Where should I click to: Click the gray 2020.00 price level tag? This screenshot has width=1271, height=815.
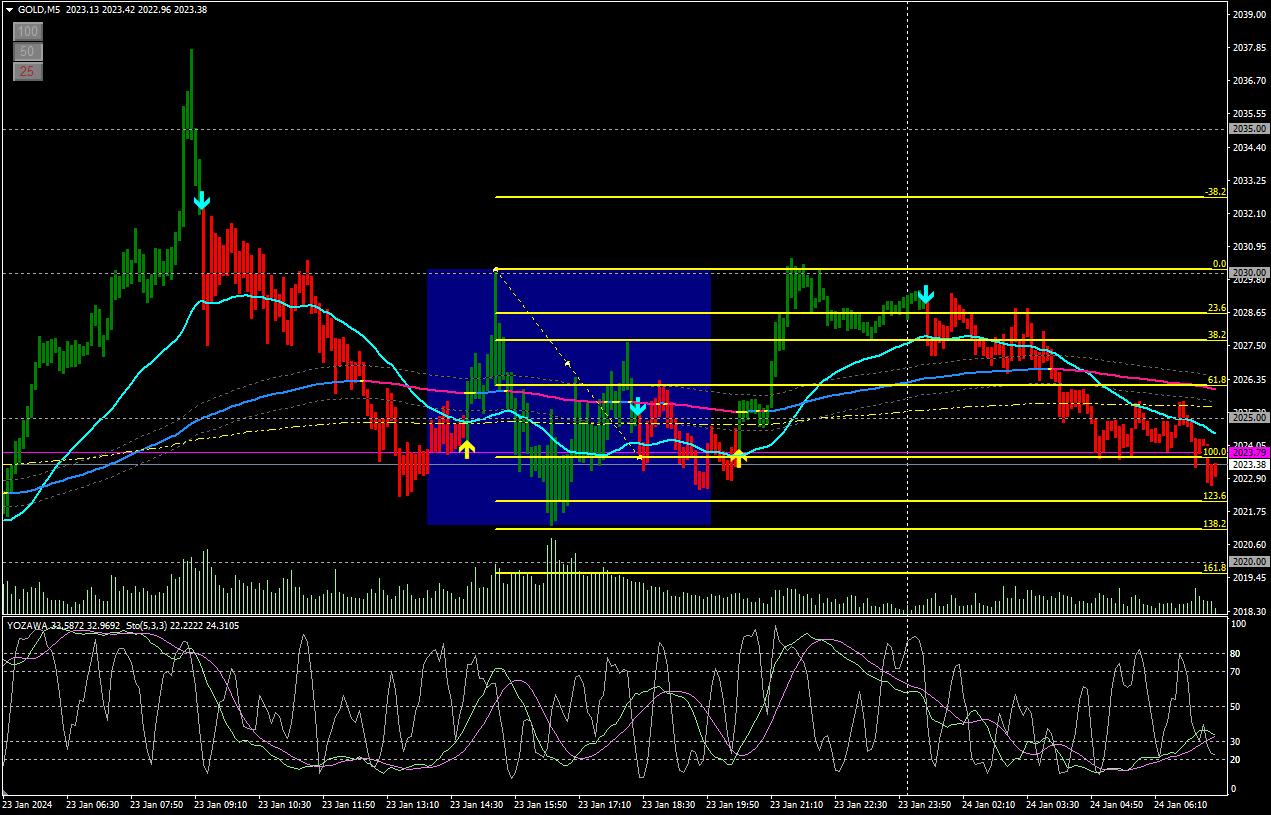[1249, 562]
